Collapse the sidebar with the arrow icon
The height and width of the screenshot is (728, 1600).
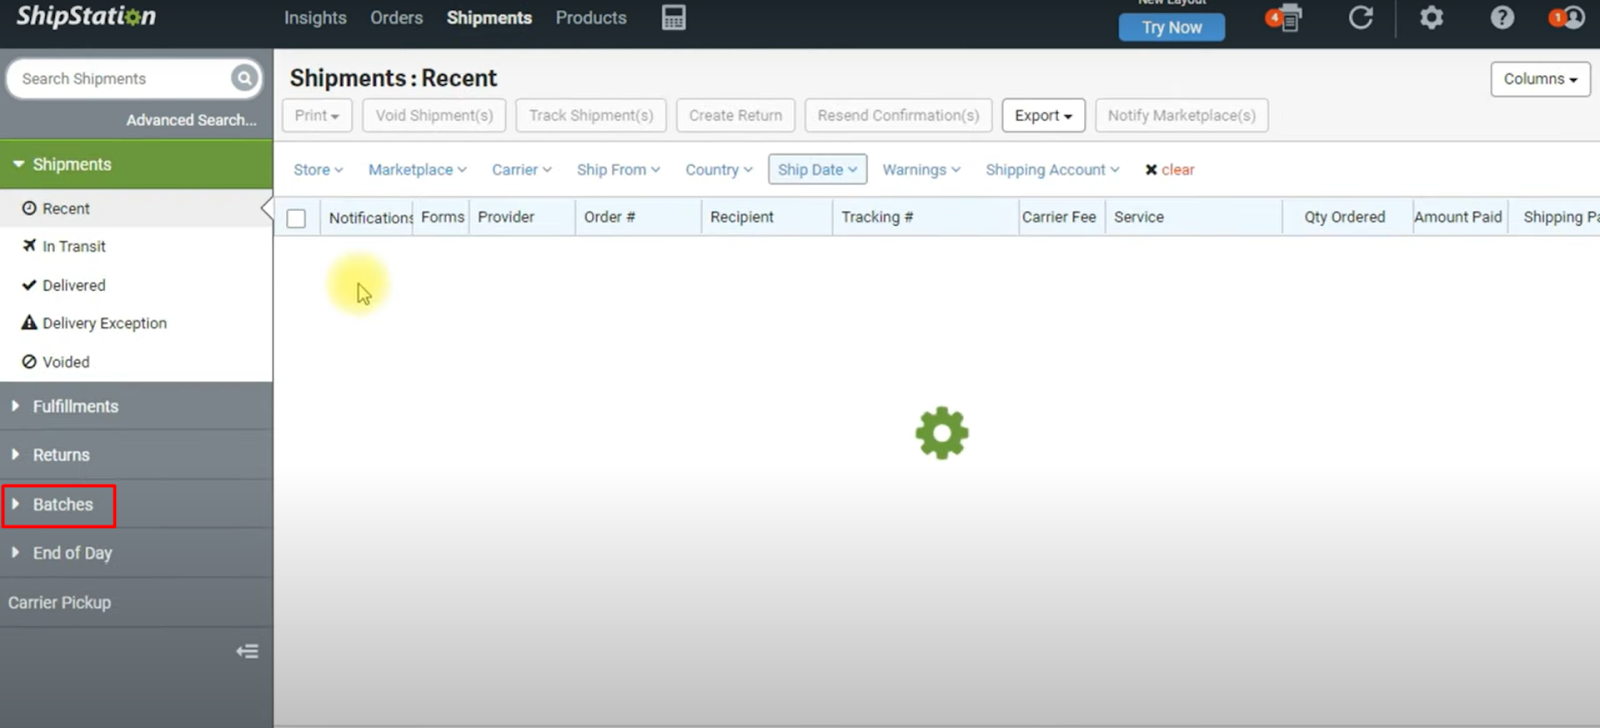[247, 652]
